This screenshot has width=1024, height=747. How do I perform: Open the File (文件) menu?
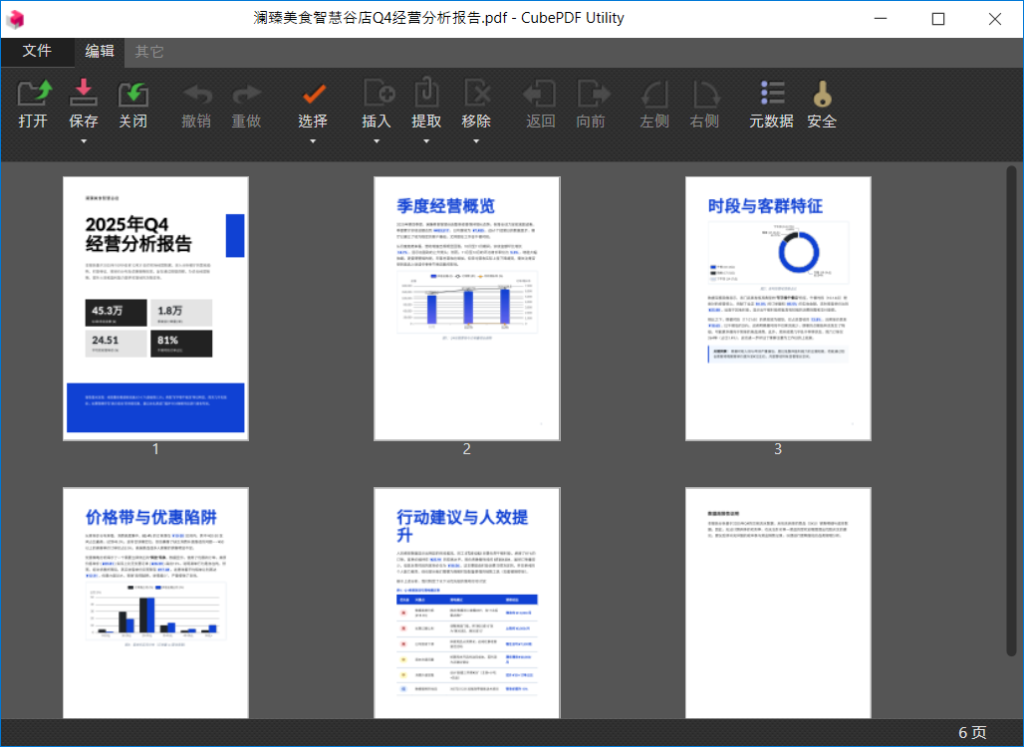pos(37,51)
